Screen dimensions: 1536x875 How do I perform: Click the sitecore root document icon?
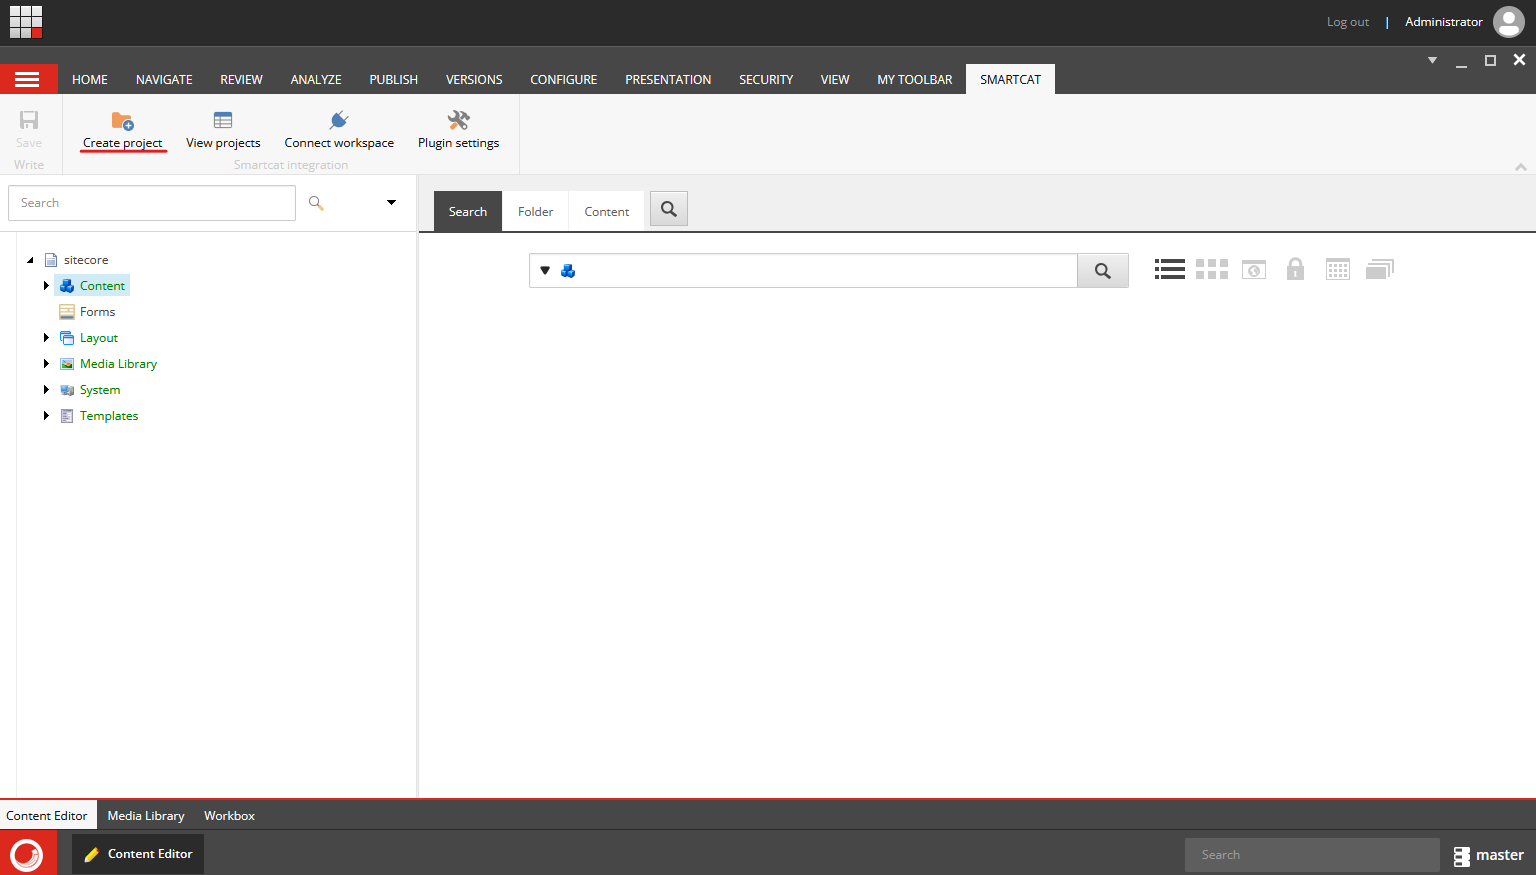click(51, 260)
